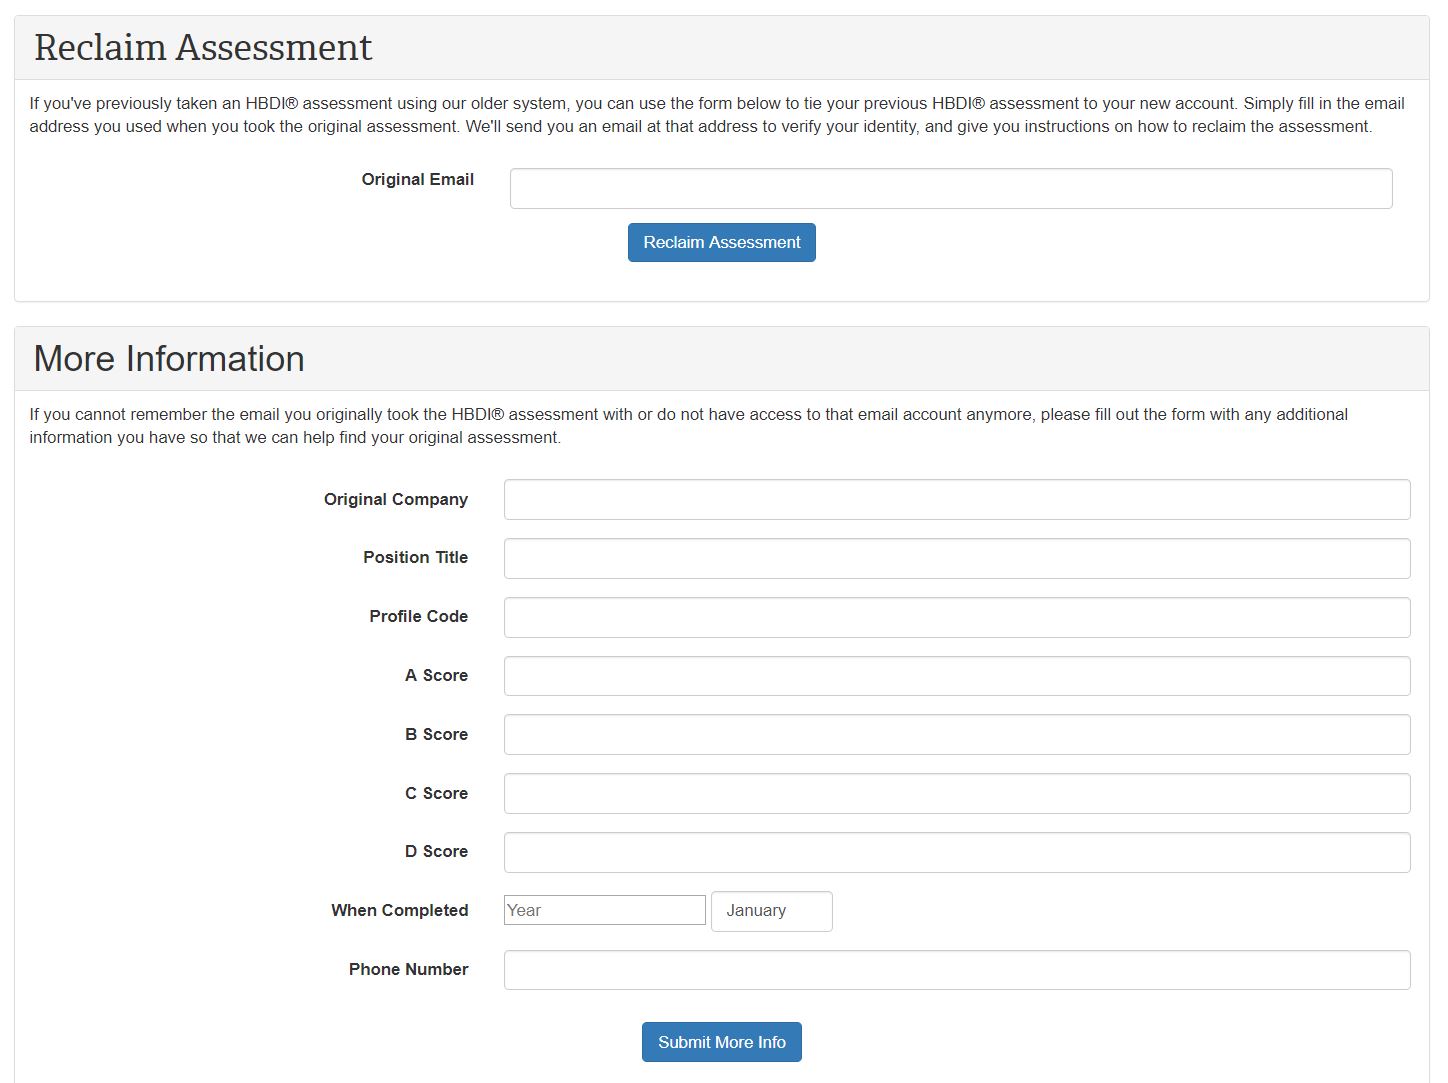Click the Original Email input field

pos(950,189)
